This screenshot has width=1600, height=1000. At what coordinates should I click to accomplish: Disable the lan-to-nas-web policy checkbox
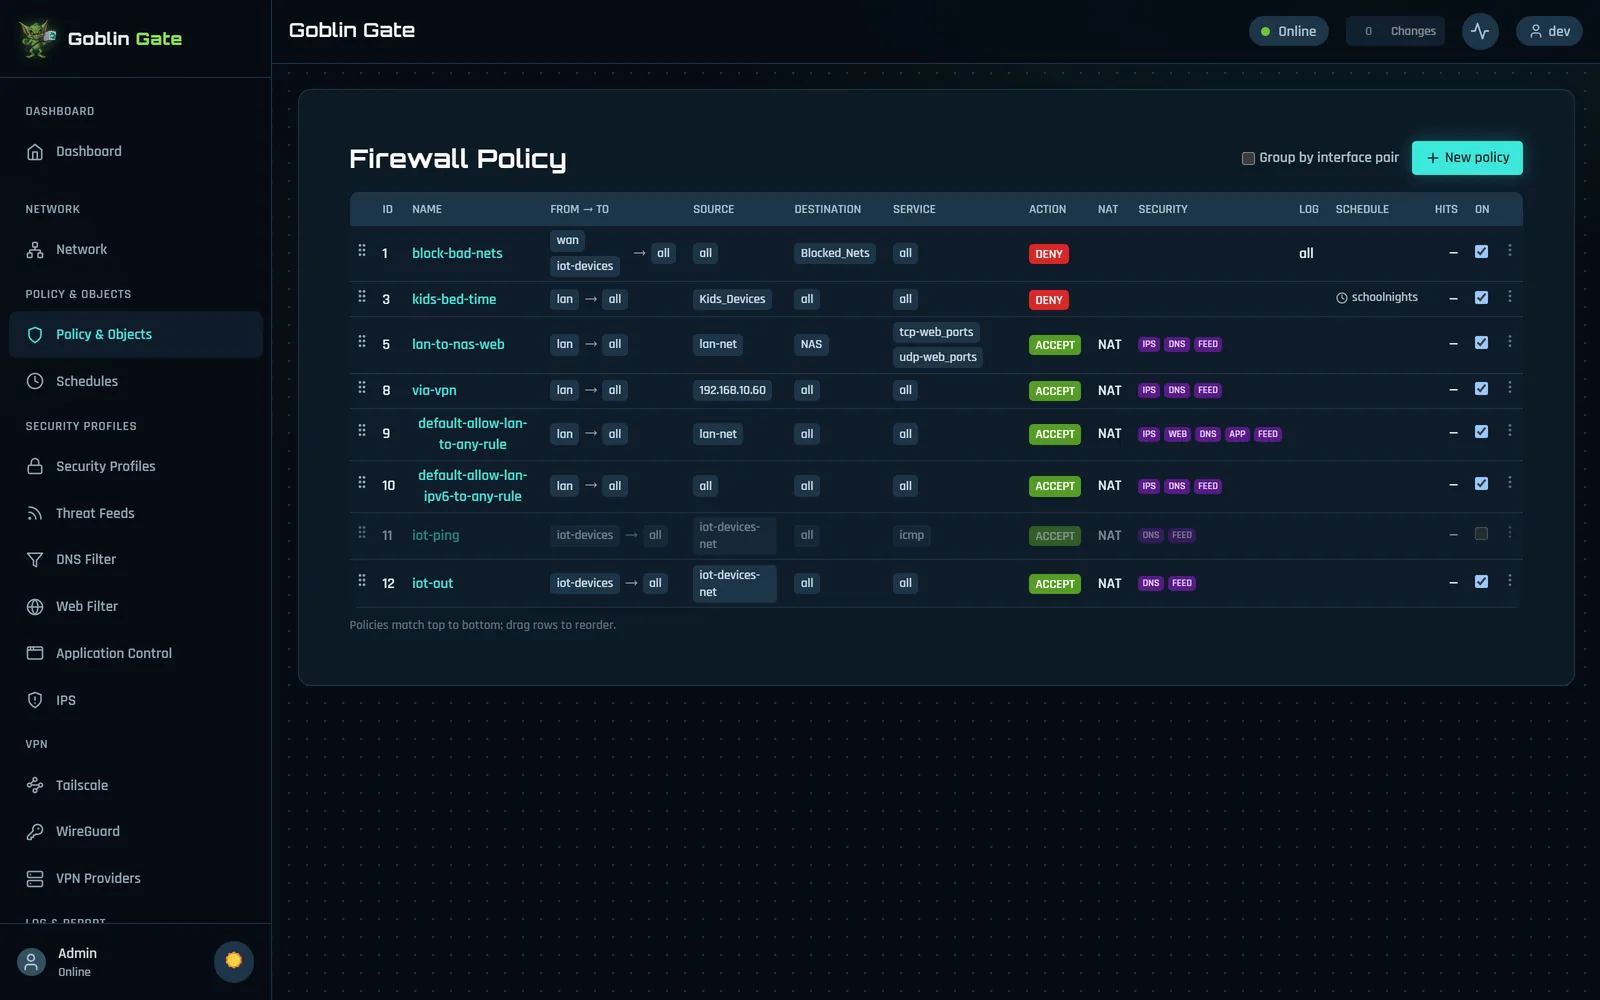[1481, 343]
